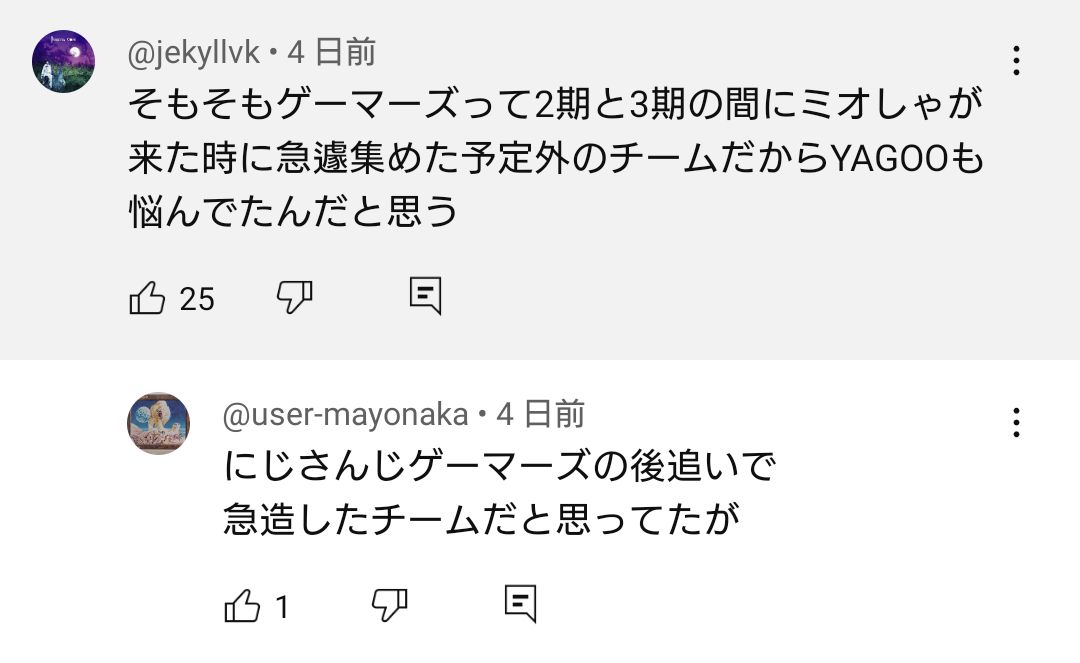Click the @jekyllvk profile avatar
This screenshot has width=1080, height=663.
[x=64, y=61]
